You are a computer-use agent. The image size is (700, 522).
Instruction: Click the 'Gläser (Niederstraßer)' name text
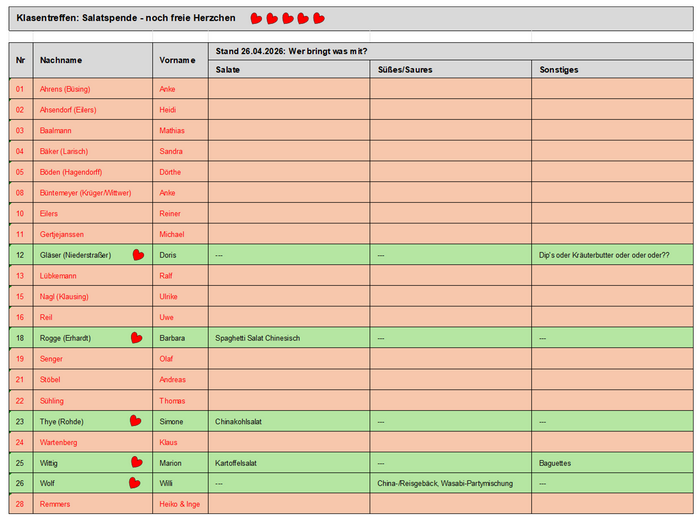(x=75, y=255)
